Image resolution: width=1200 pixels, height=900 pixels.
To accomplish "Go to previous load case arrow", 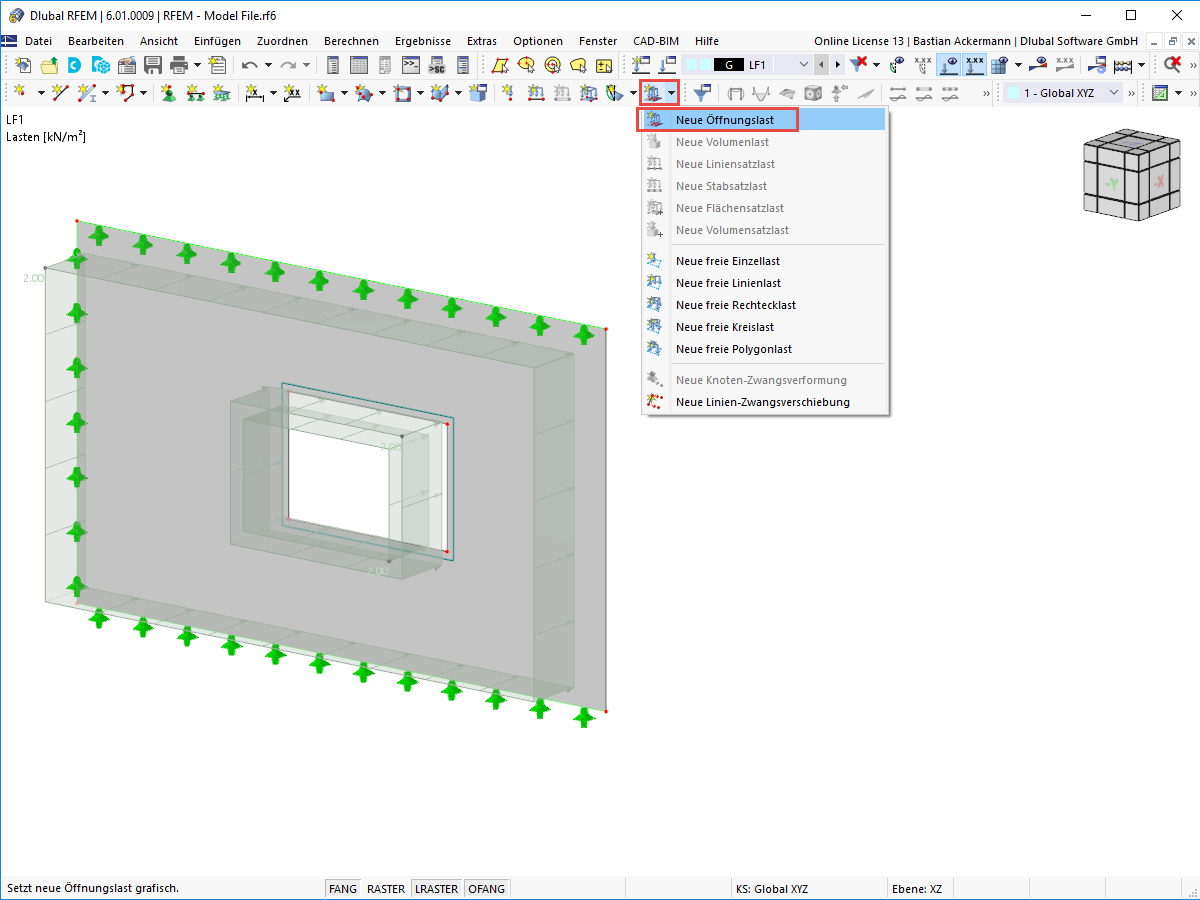I will (x=821, y=65).
